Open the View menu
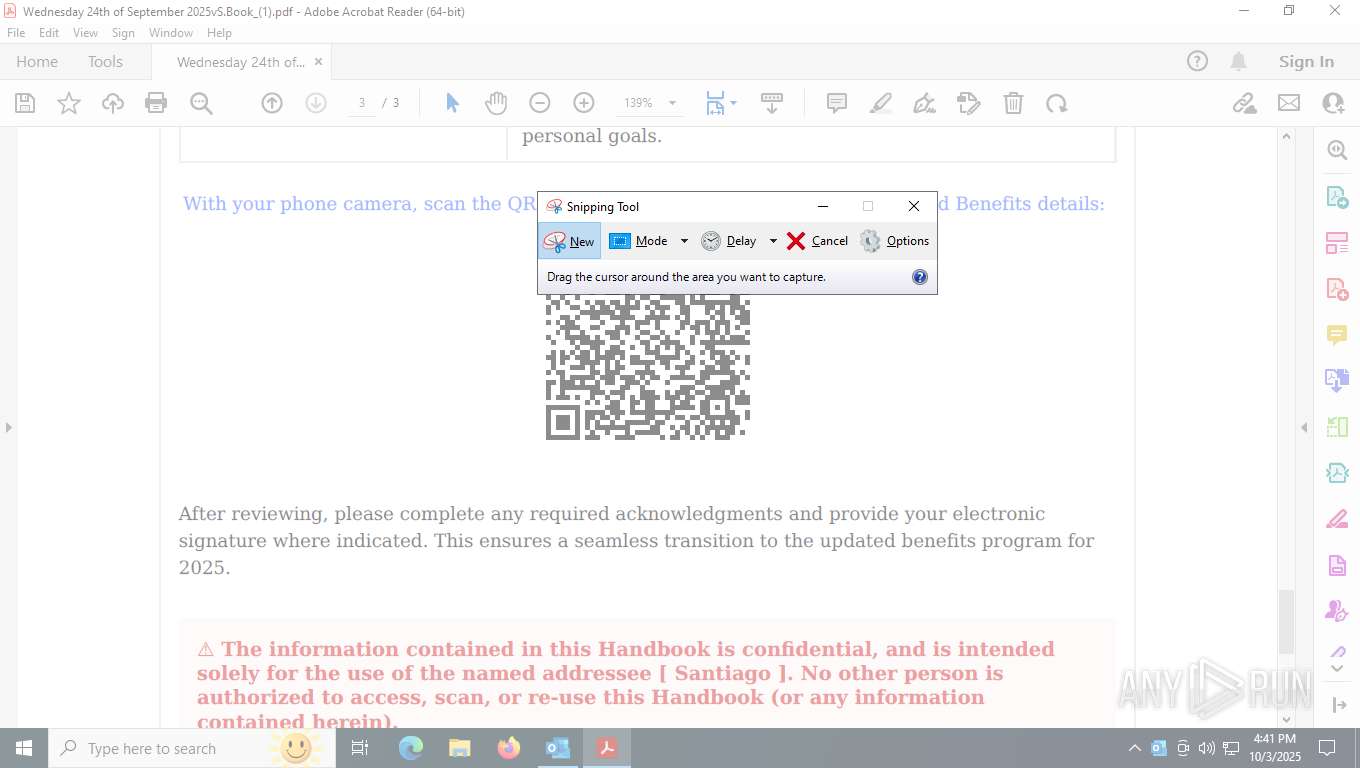Screen dimensions: 1360x768 pos(85,33)
